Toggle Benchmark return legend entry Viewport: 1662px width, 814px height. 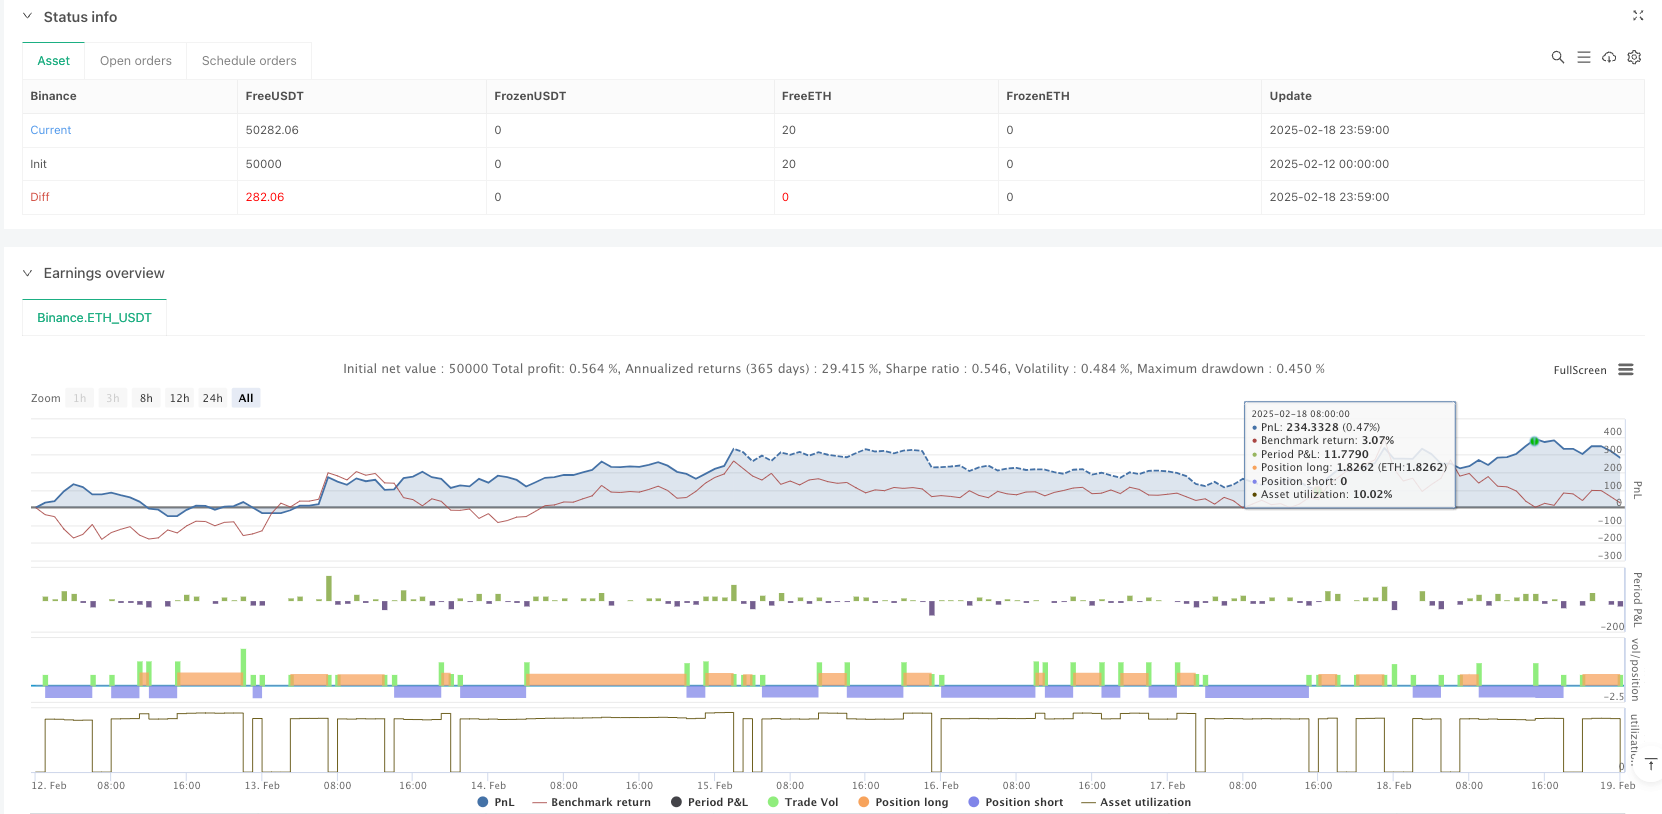point(591,802)
